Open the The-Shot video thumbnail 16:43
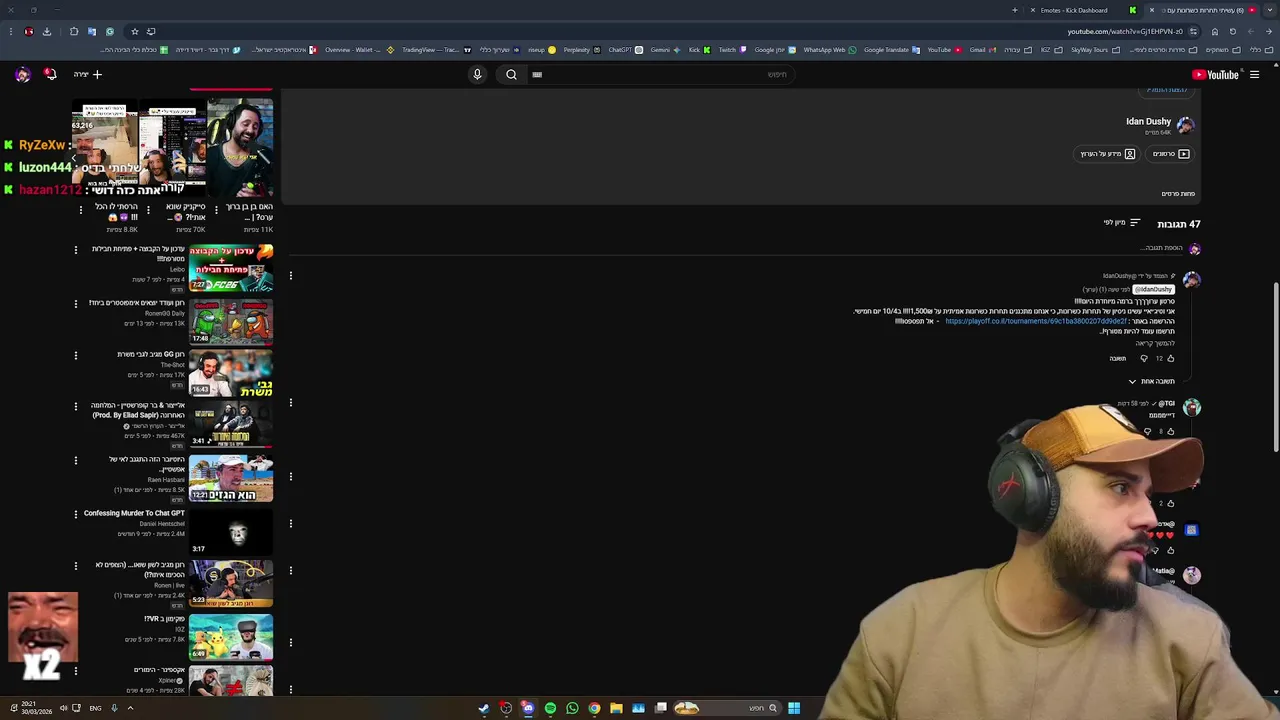Image resolution: width=1280 pixels, height=720 pixels. click(x=231, y=373)
